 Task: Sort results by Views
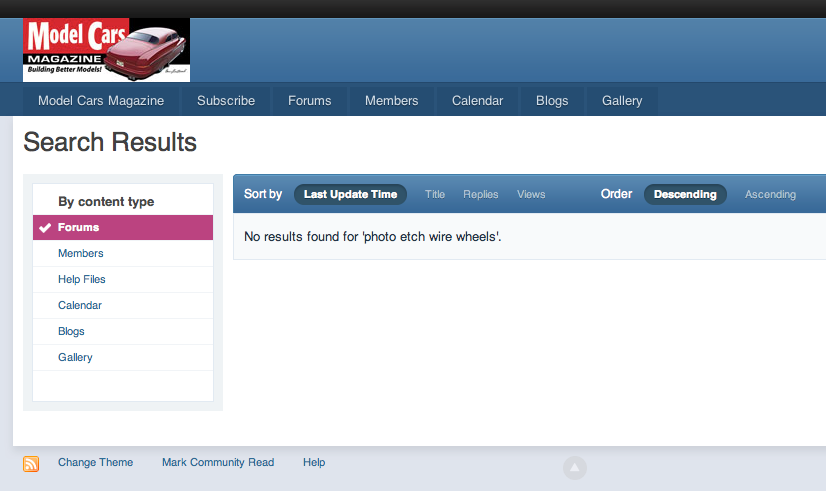click(x=531, y=194)
